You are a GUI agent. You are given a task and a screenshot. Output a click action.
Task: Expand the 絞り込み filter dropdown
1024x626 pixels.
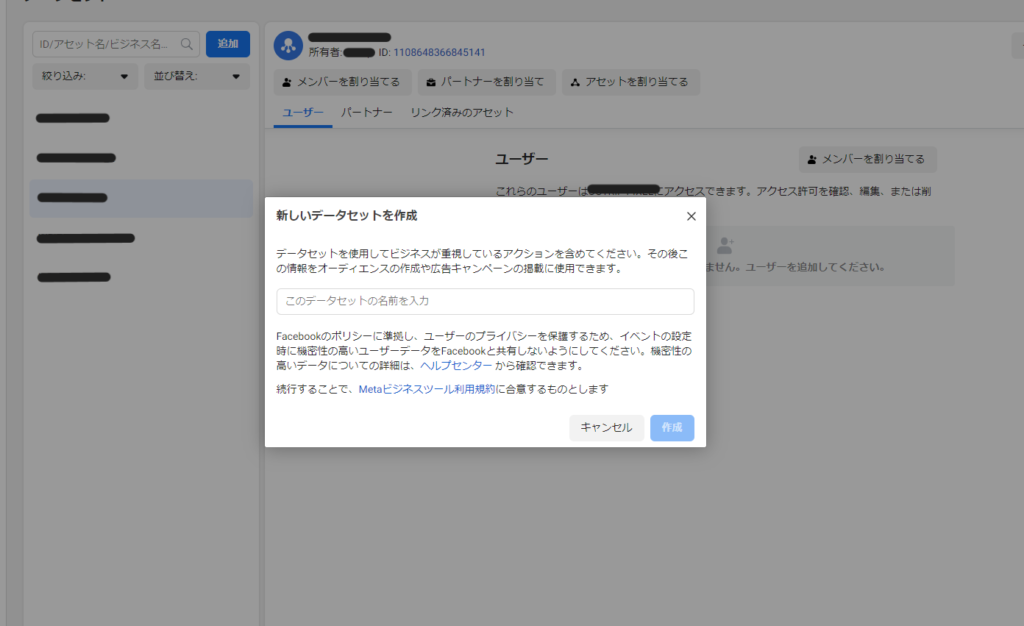click(85, 76)
